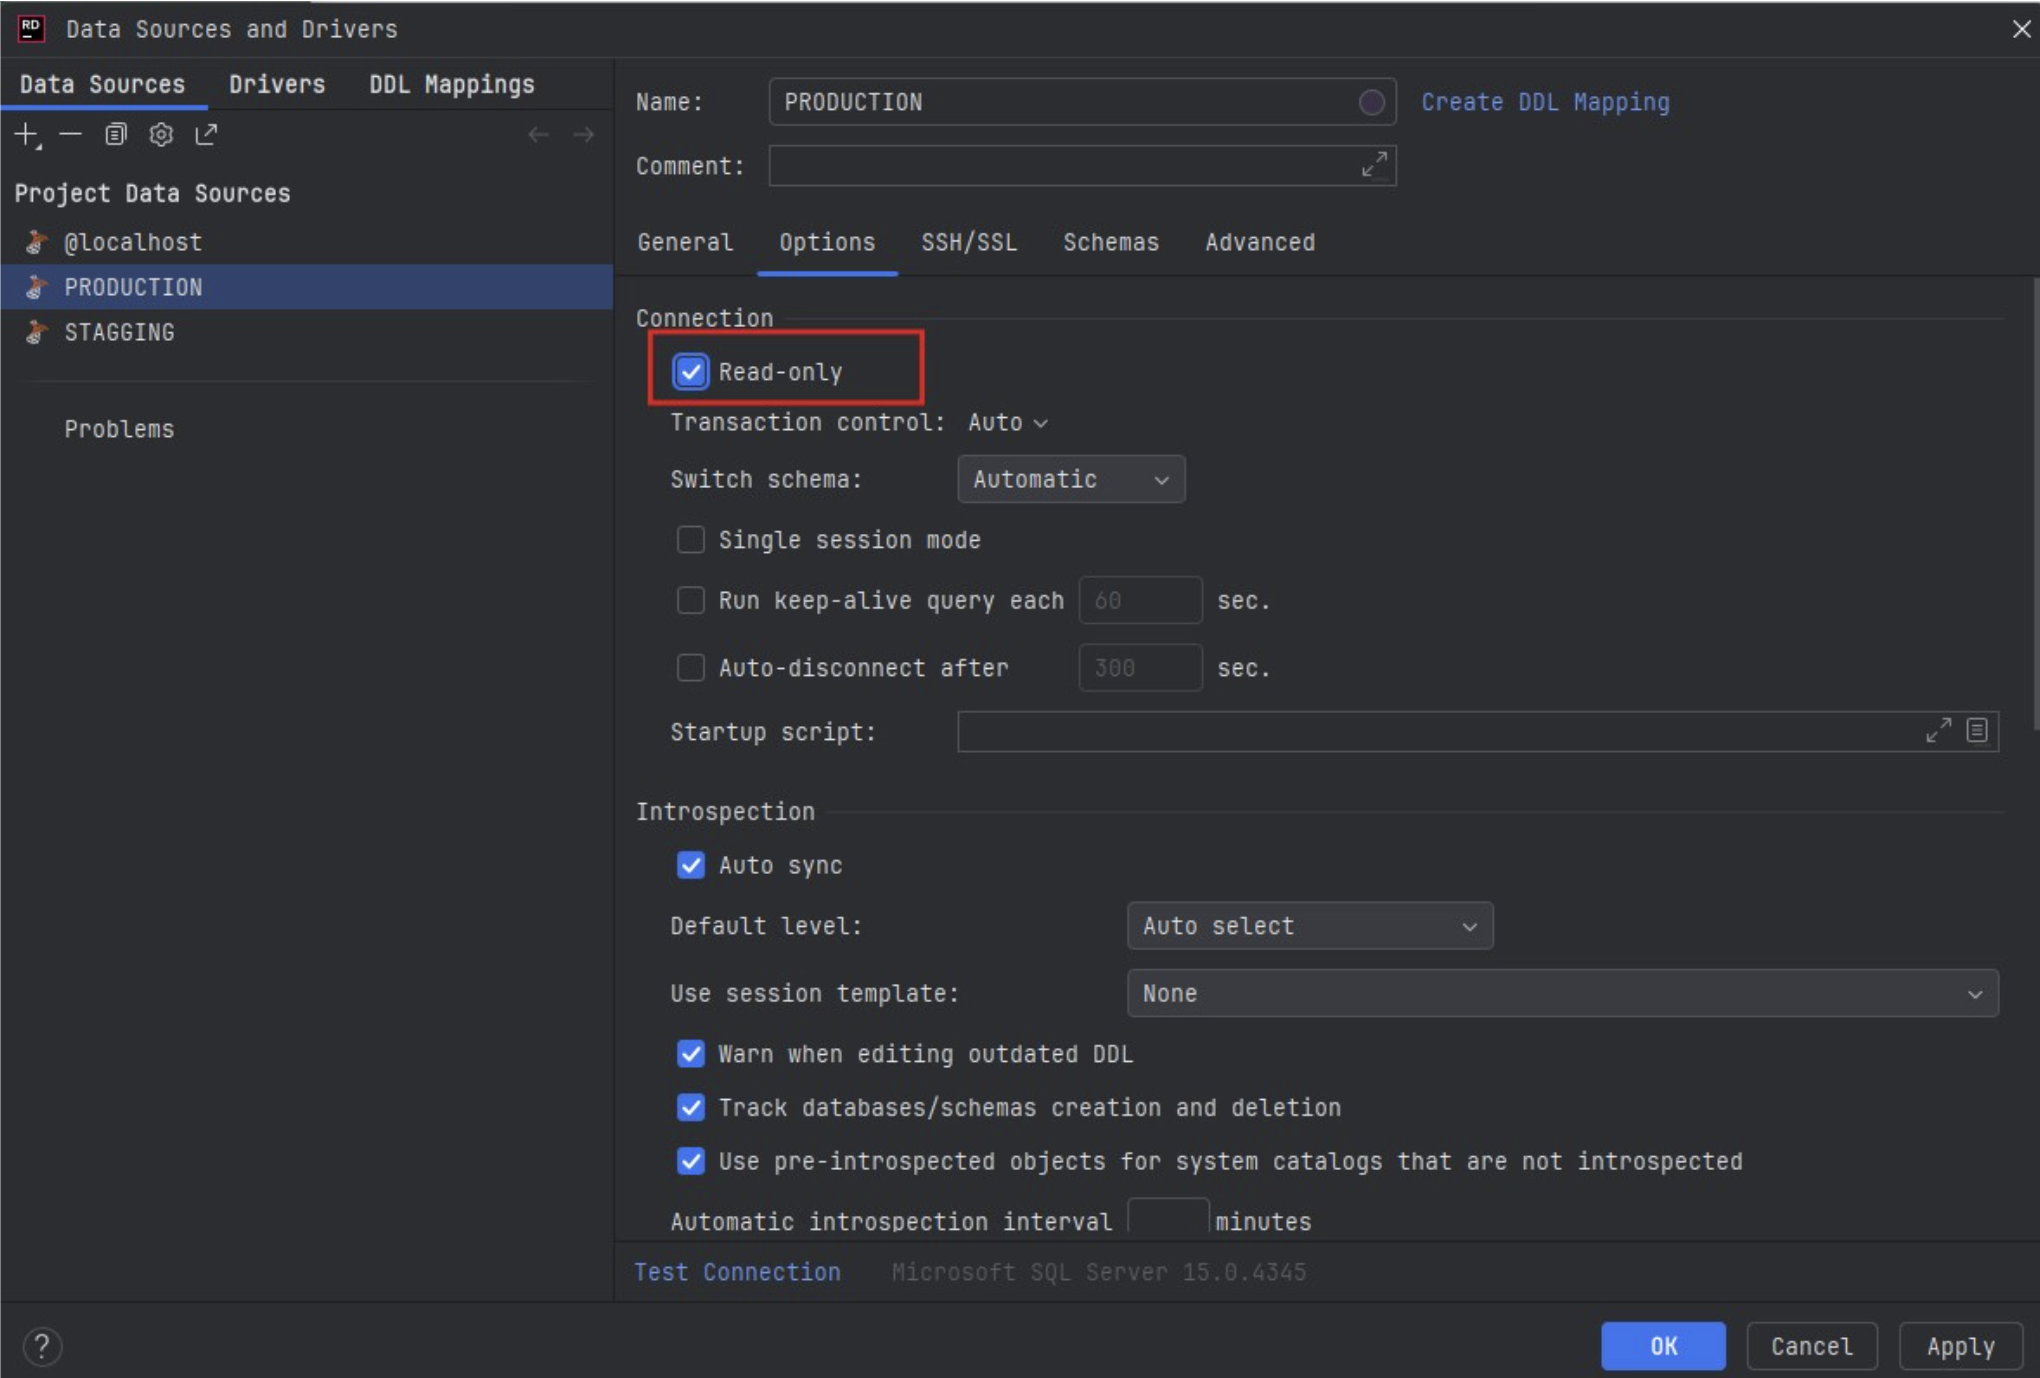Viewport: 2040px width, 1378px height.
Task: Go forward with the right arrow icon
Action: click(x=584, y=134)
